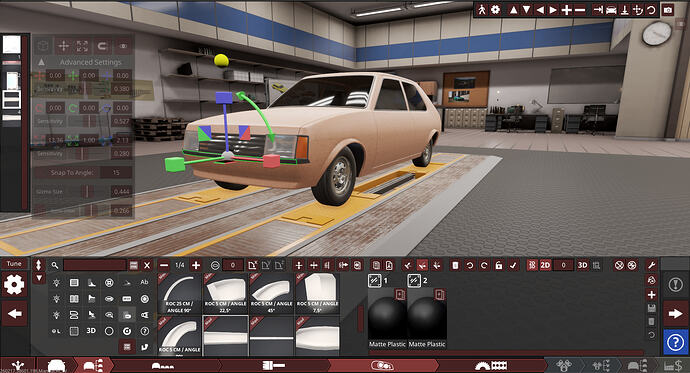Choose ROC 25 CM / ANGLE 90° fixture
This screenshot has height=373, width=690.
pyautogui.click(x=180, y=293)
